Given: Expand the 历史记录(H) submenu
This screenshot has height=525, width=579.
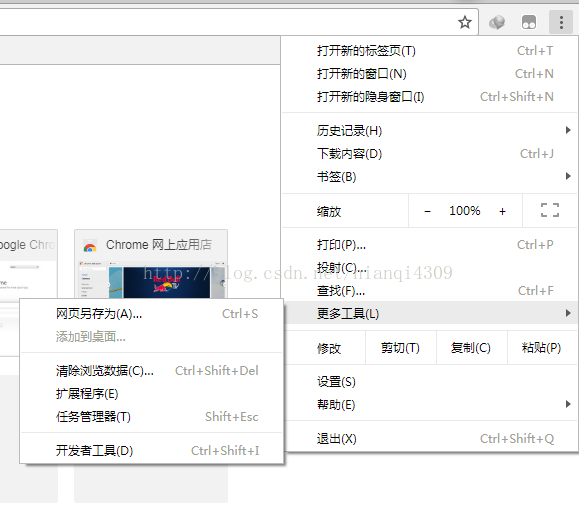Looking at the screenshot, I should click(430, 131).
